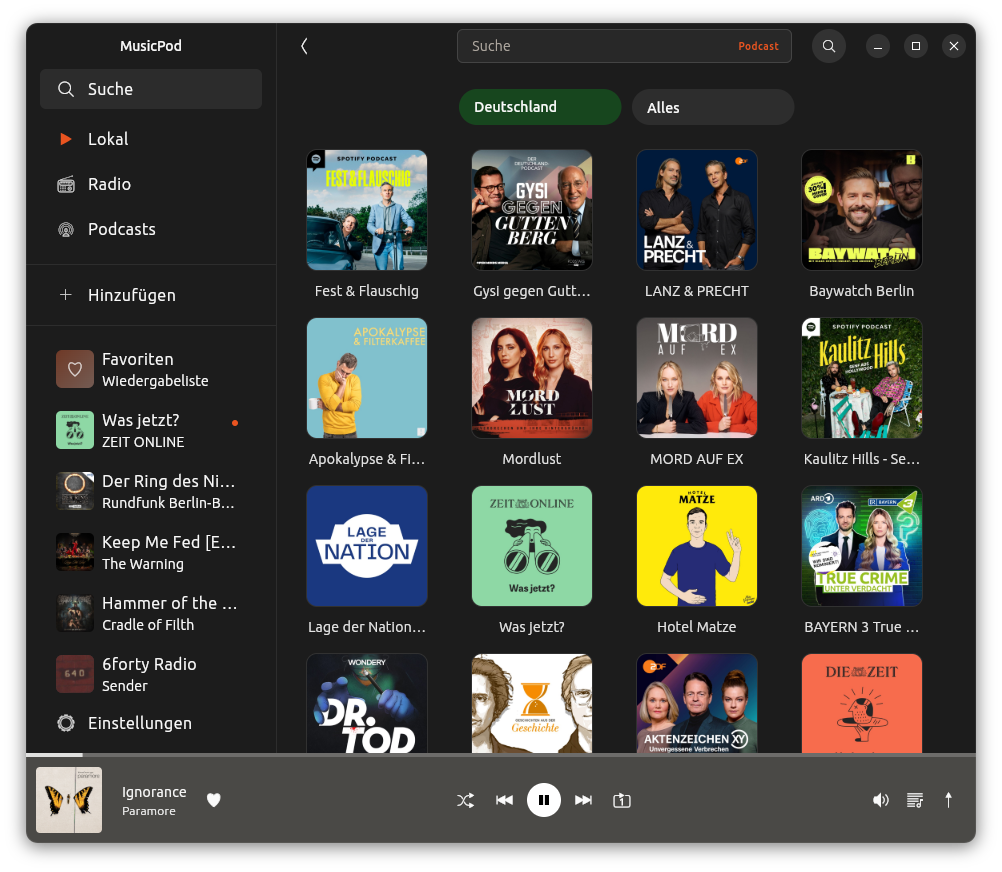Open Aktenzeichen XY podcast cover
The image size is (1002, 872).
click(697, 703)
